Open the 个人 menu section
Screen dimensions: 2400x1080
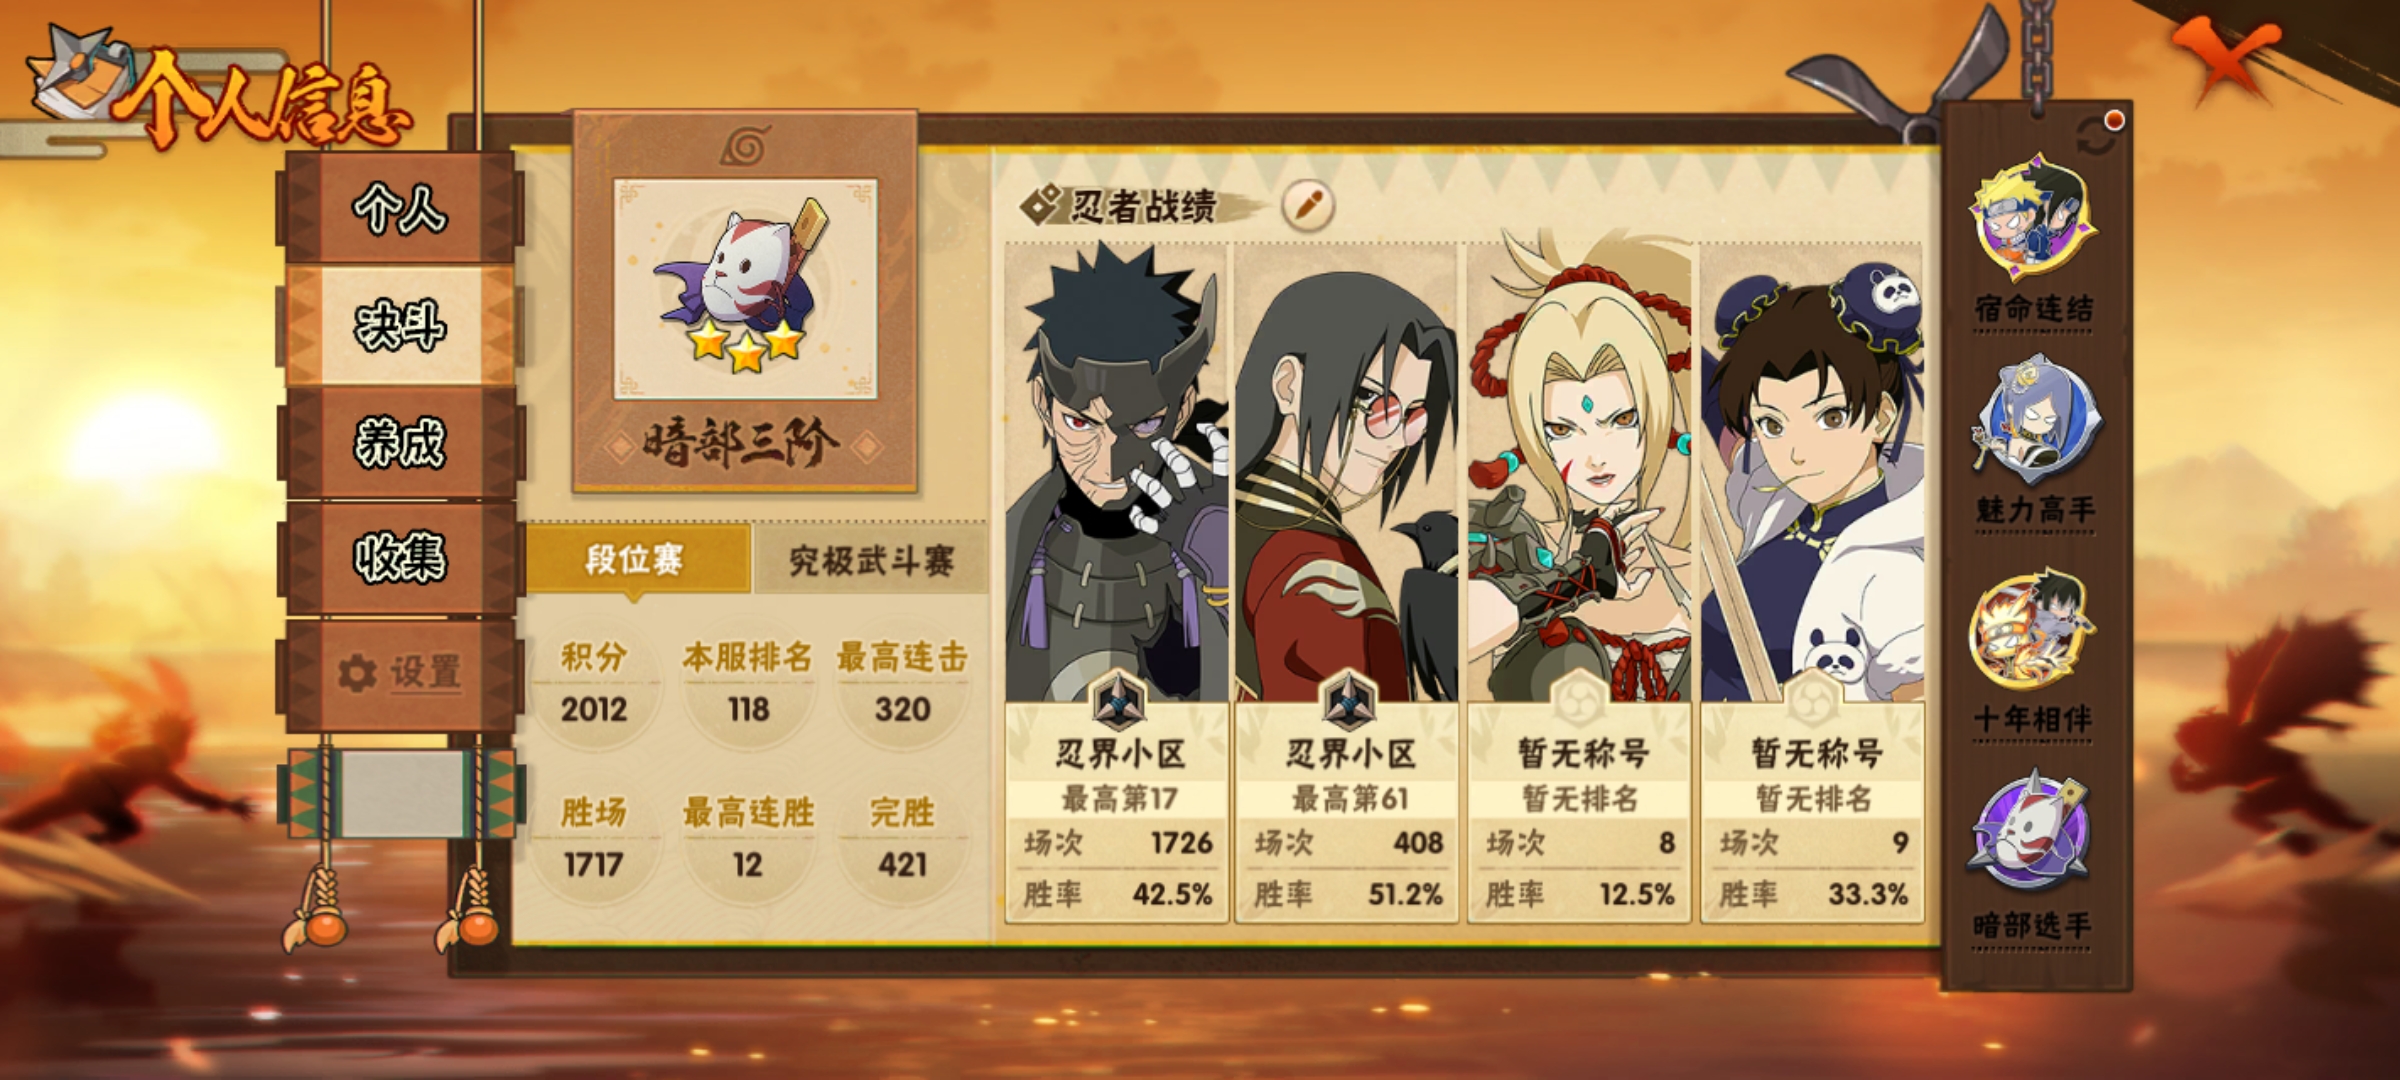tap(400, 208)
